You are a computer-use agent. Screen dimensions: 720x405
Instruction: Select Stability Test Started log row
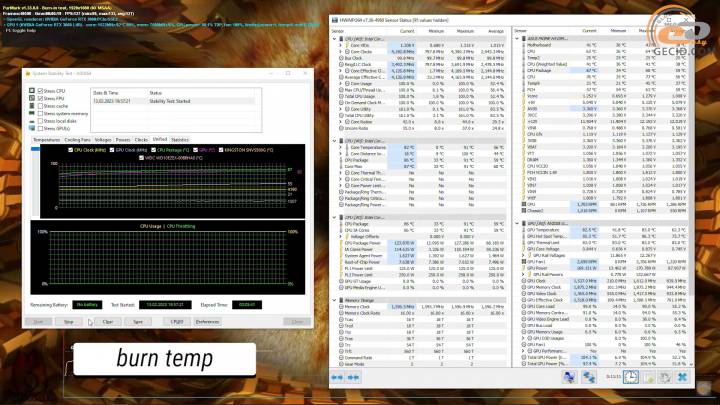(174, 101)
